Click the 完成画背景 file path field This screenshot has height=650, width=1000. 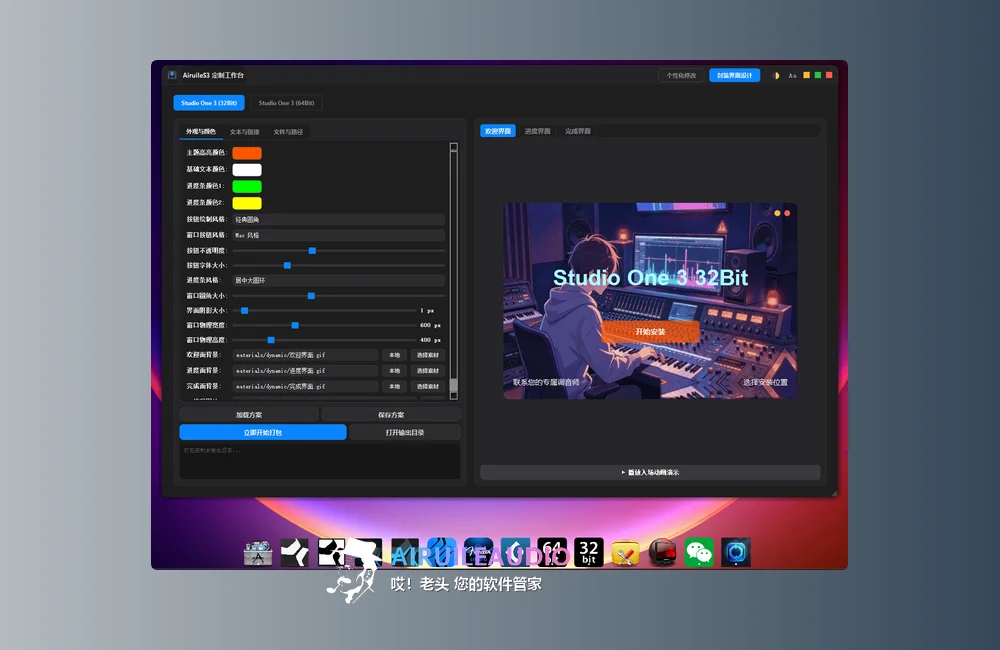(305, 387)
